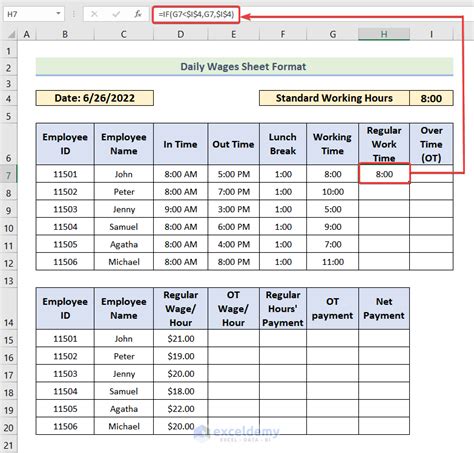Image resolution: width=474 pixels, height=453 pixels.
Task: Select the Net Payment header cell
Action: 384,309
